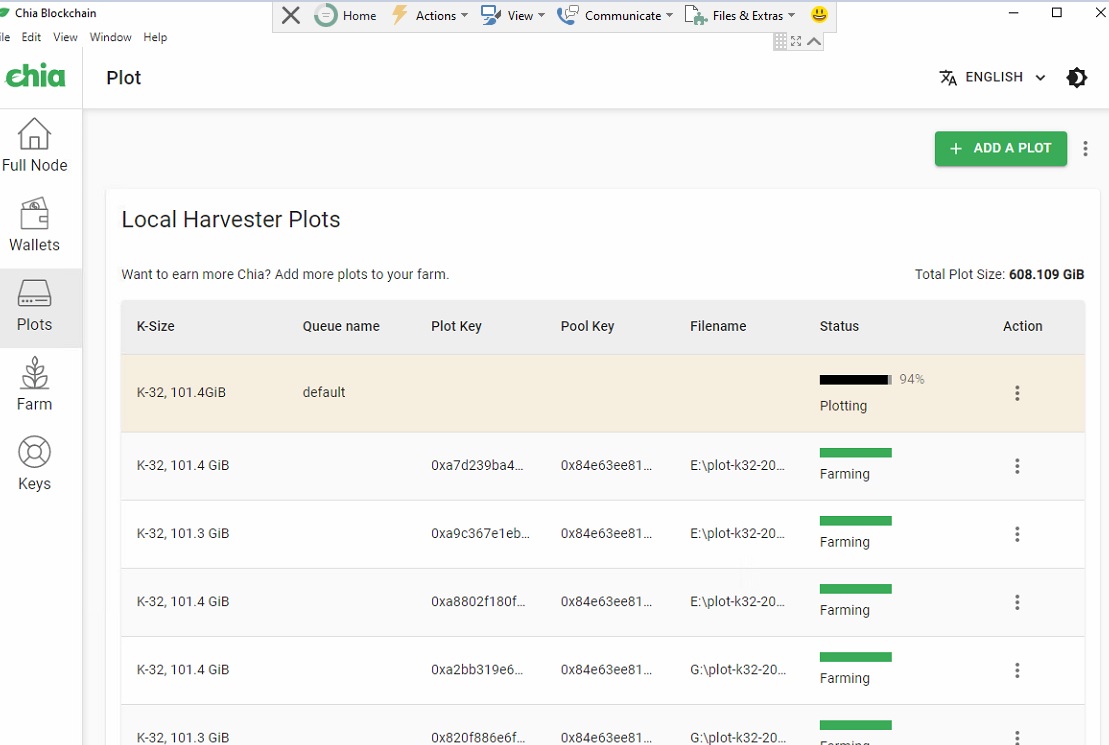Click pool key in 0xa8802f180f row
Screen dimensions: 1109x745
(606, 601)
